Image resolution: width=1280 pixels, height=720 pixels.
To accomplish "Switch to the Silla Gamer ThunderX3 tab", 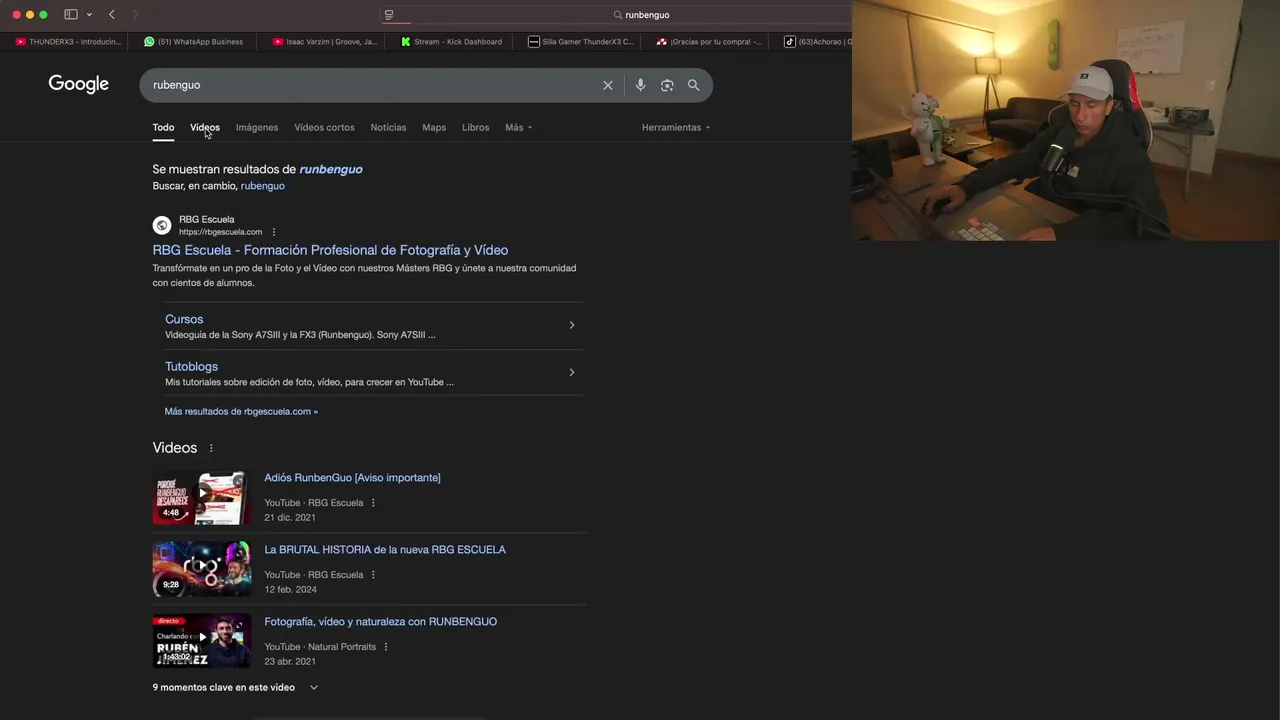I will pos(580,42).
